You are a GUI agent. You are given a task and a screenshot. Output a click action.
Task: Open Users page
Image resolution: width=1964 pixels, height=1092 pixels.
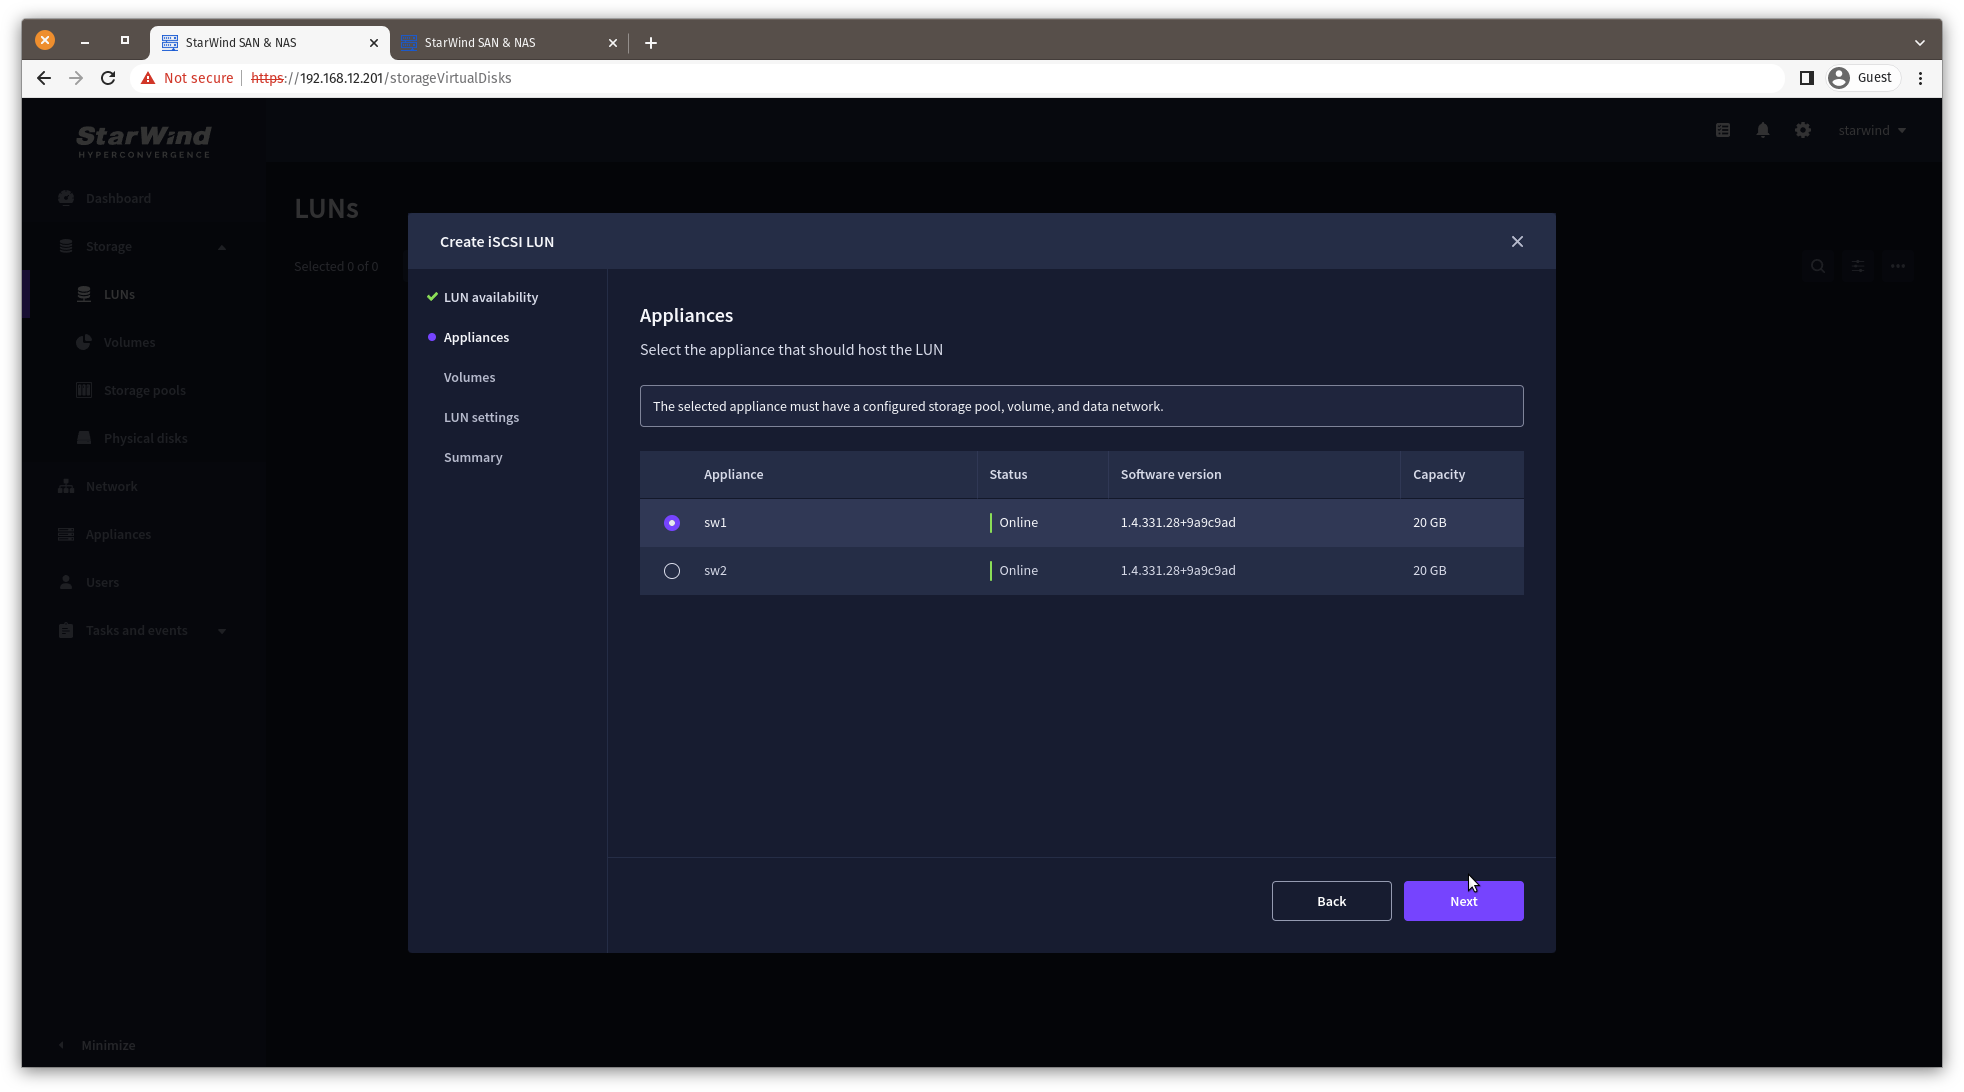click(102, 583)
